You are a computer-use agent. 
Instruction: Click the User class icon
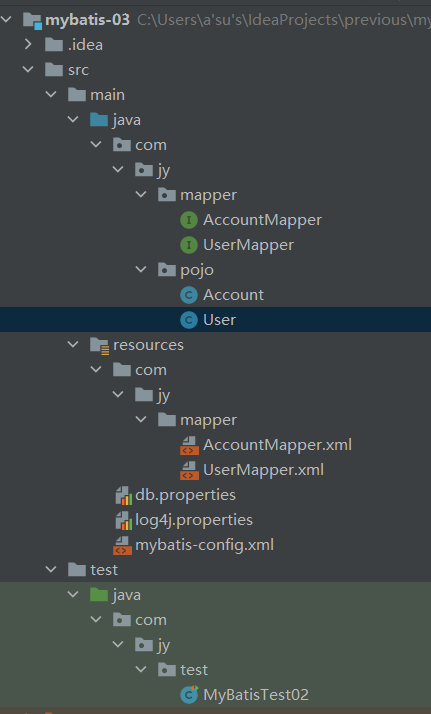coord(189,320)
